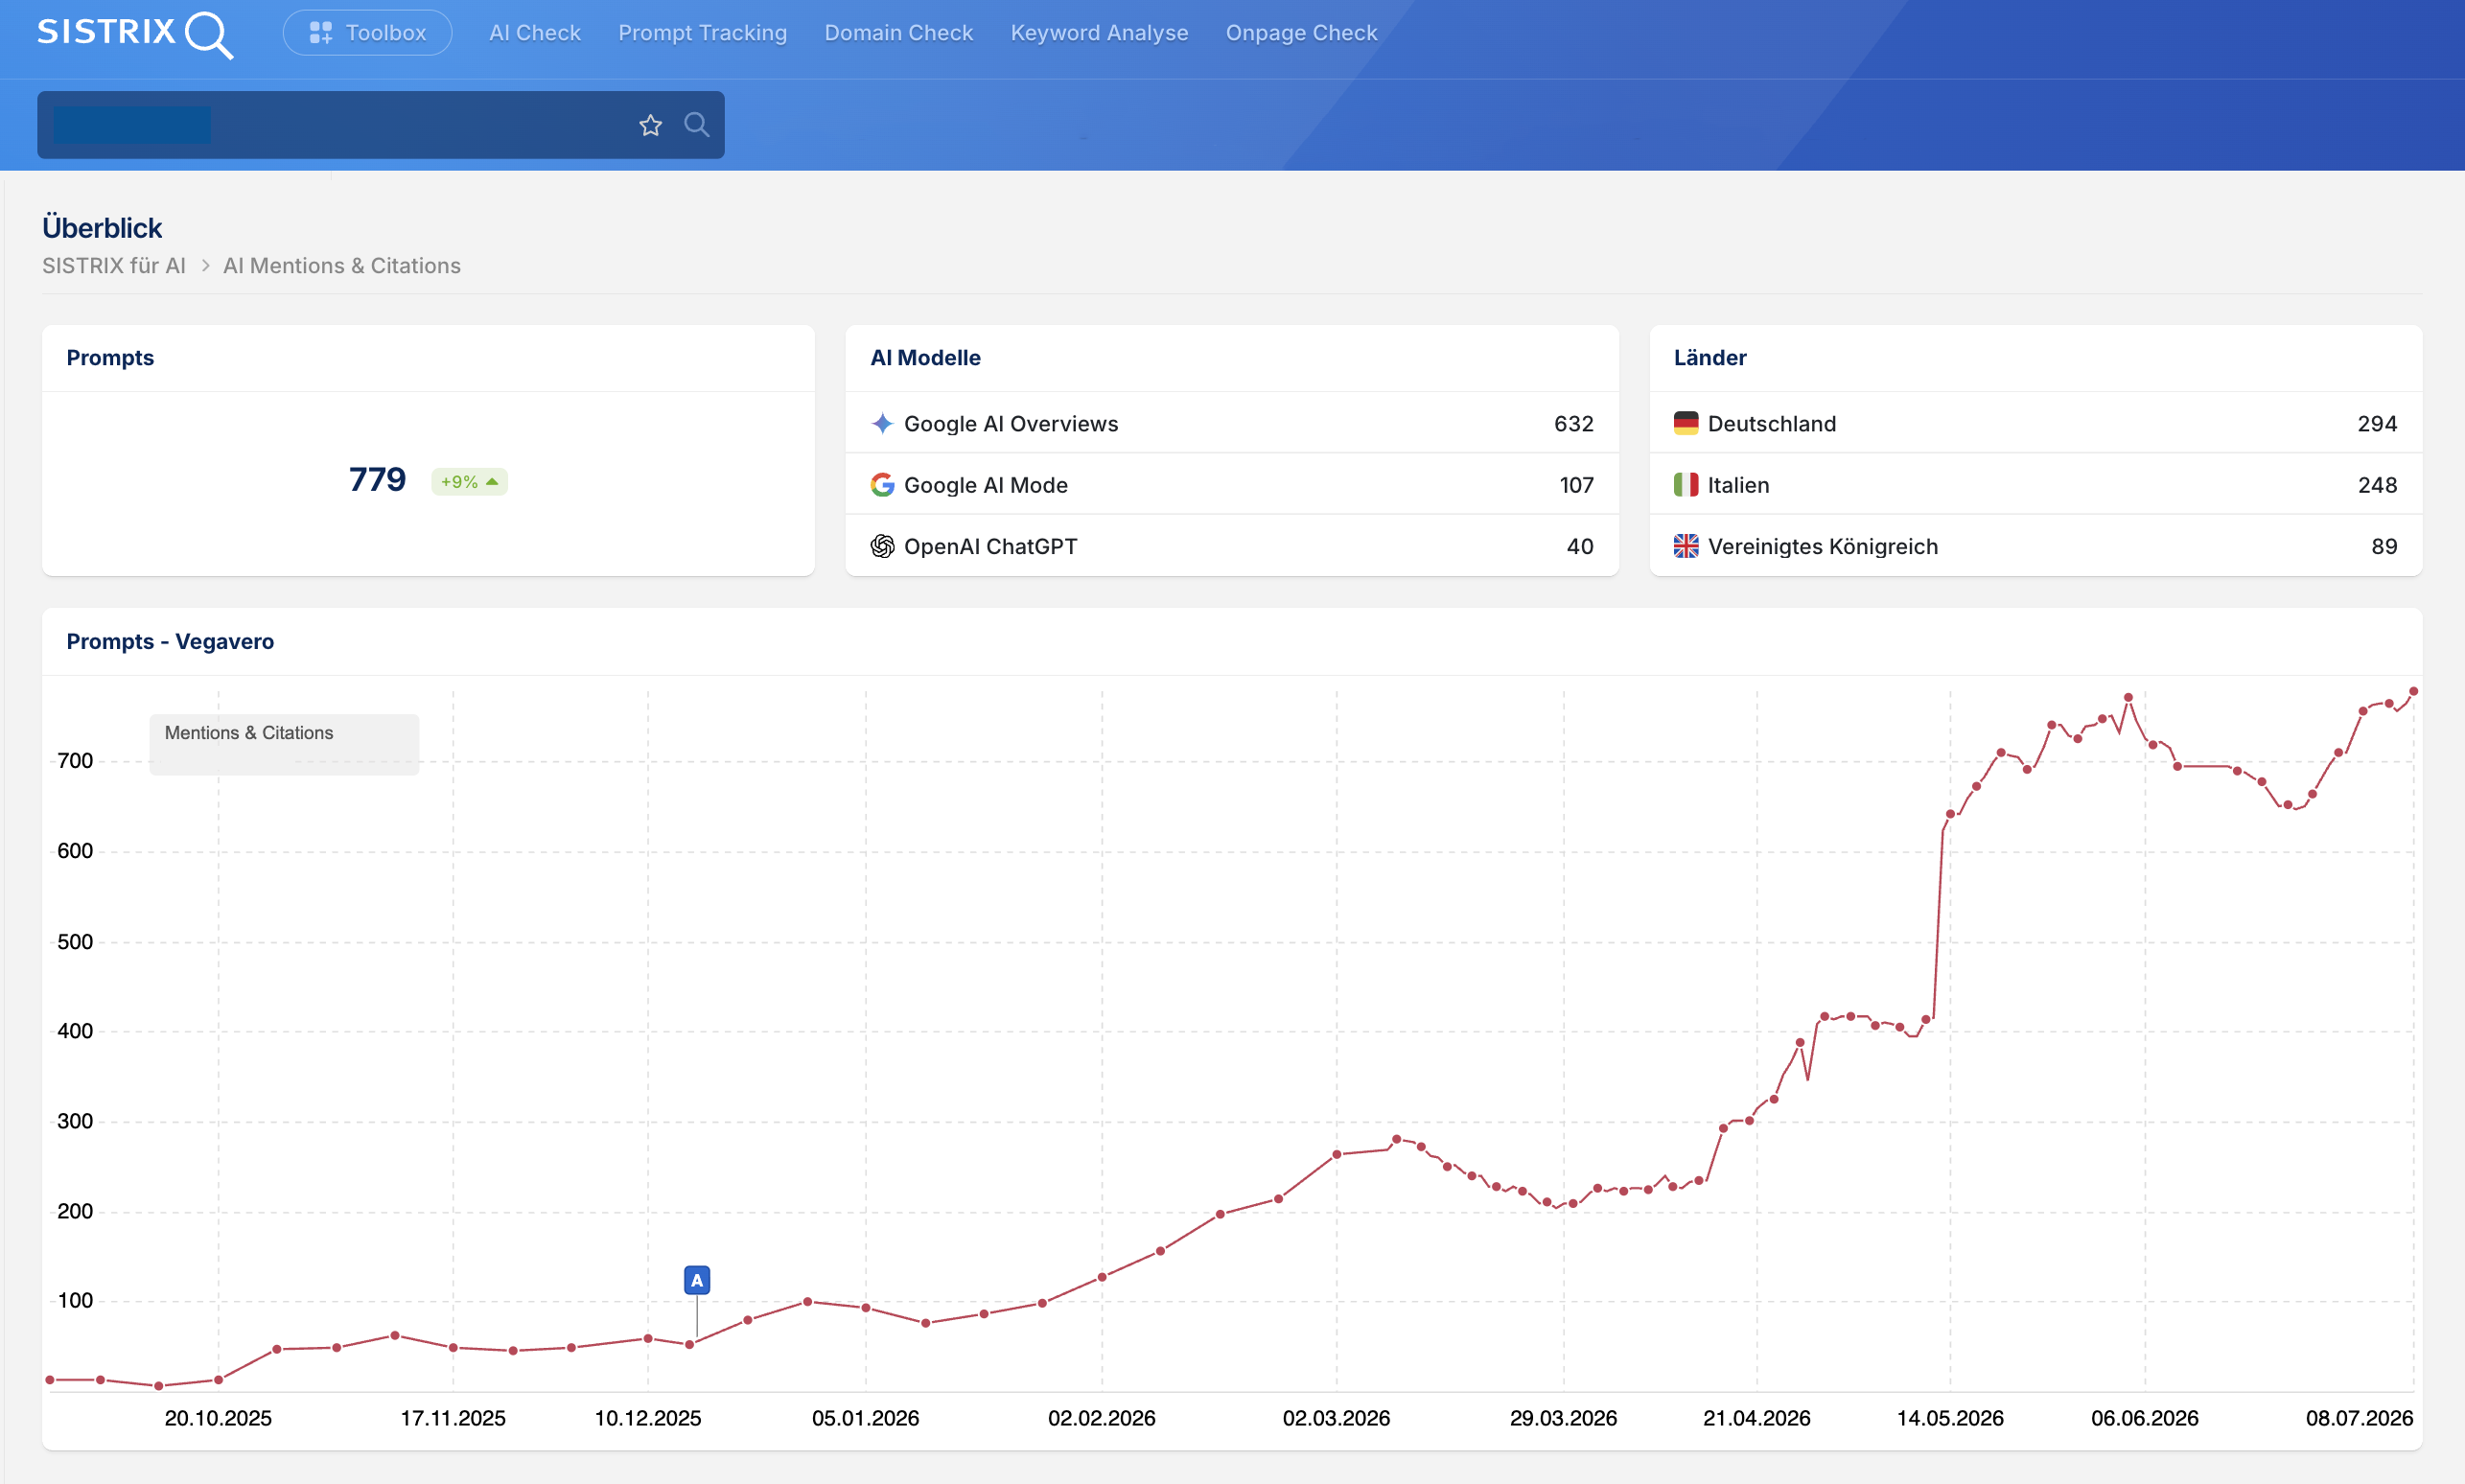Click the Prompts - Vegavero chart title

(x=170, y=642)
